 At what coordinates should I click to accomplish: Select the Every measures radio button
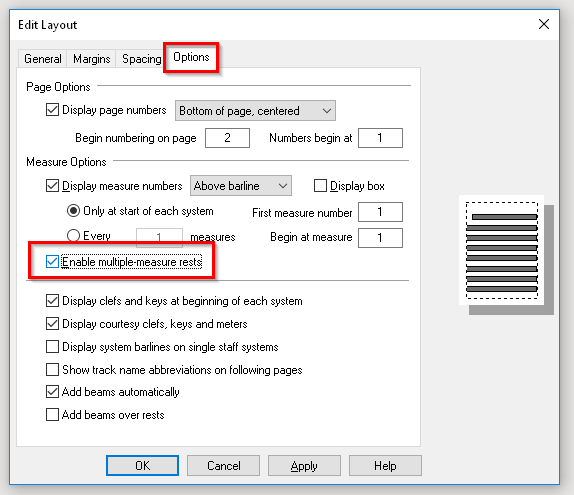tap(73, 235)
